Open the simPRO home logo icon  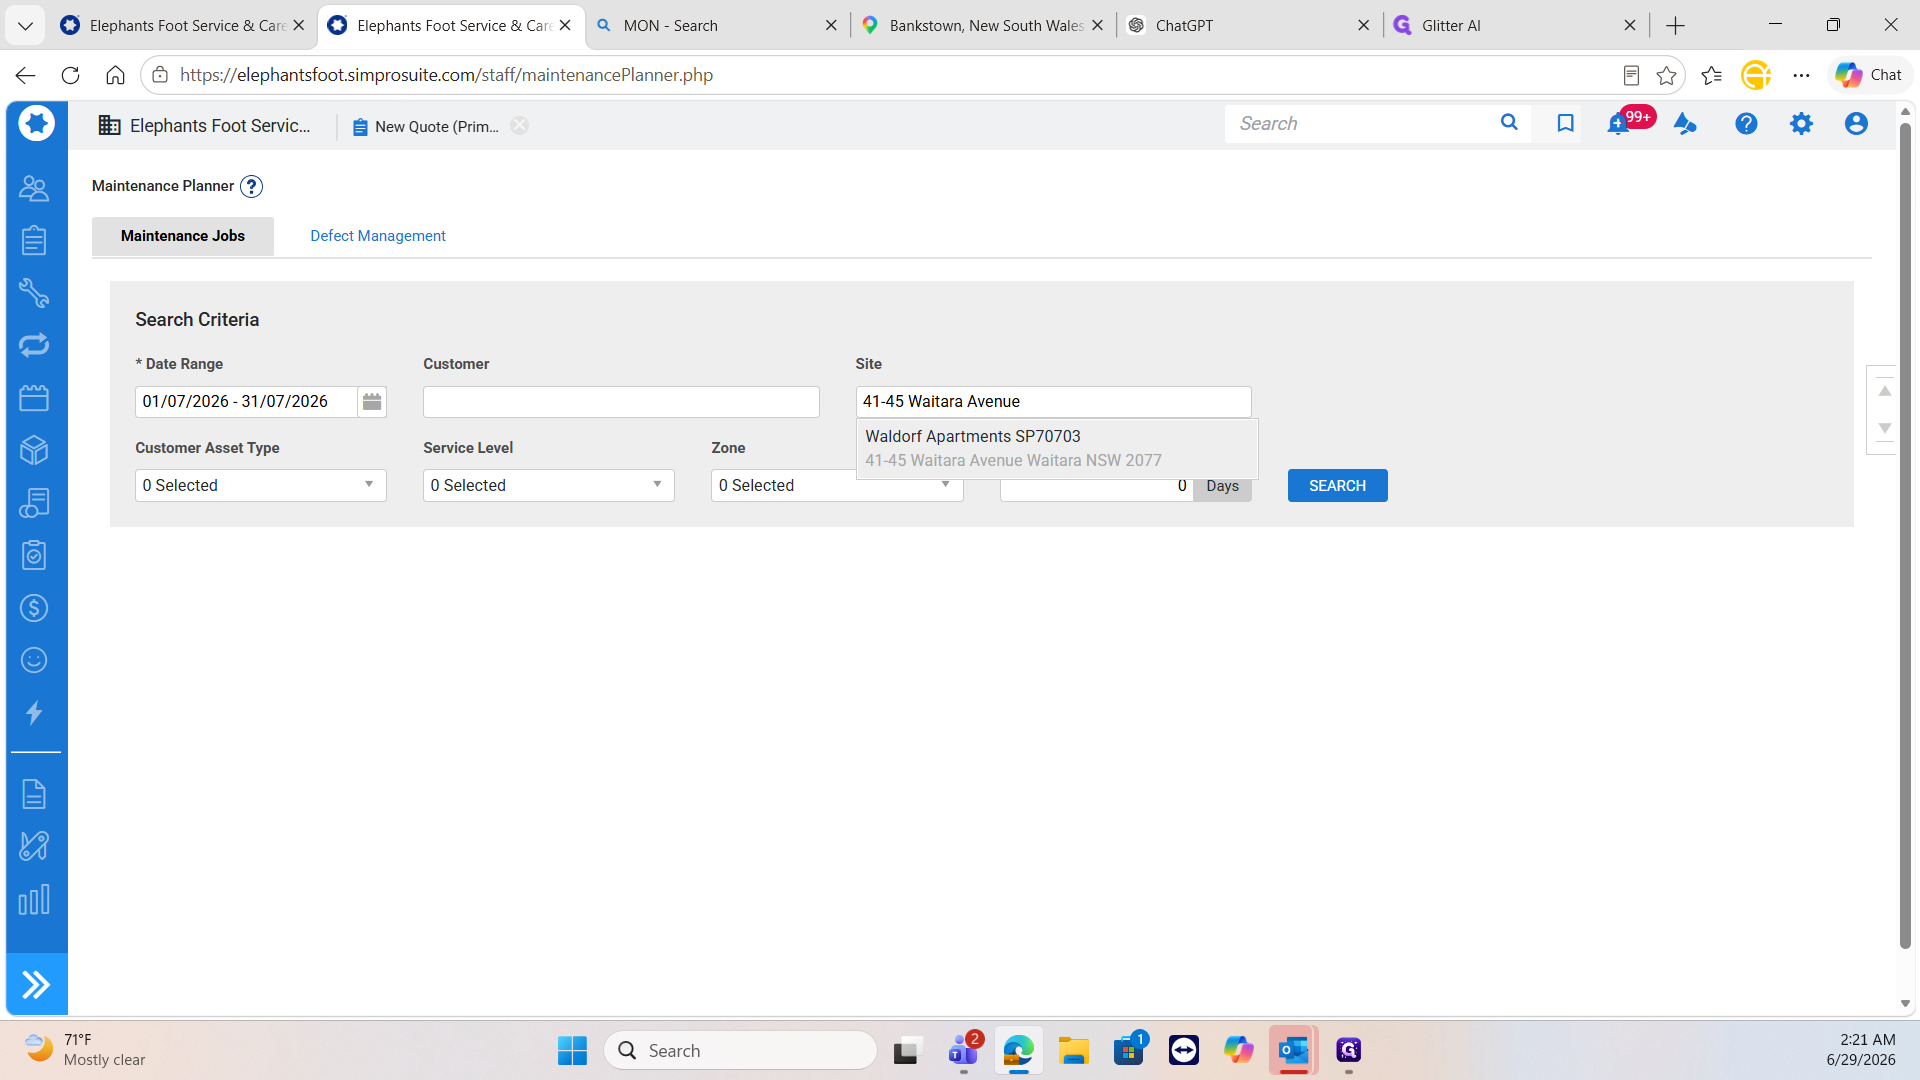[36, 124]
